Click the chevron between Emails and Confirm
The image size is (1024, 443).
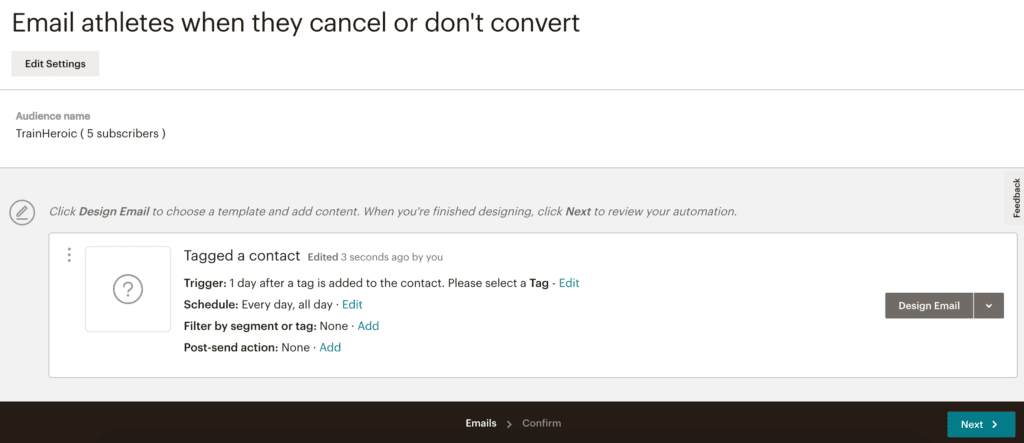click(509, 424)
